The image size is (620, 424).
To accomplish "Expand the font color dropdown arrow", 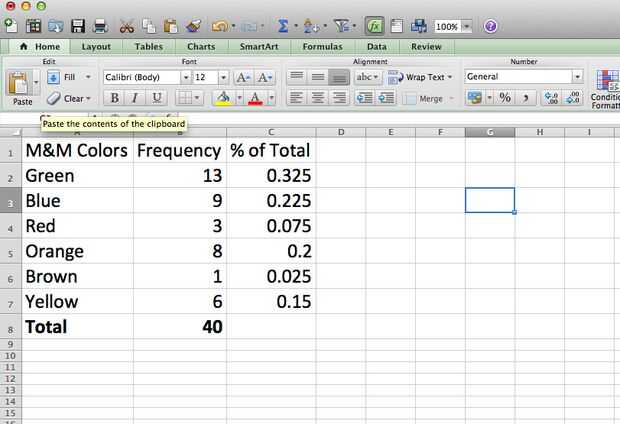I will pyautogui.click(x=271, y=98).
